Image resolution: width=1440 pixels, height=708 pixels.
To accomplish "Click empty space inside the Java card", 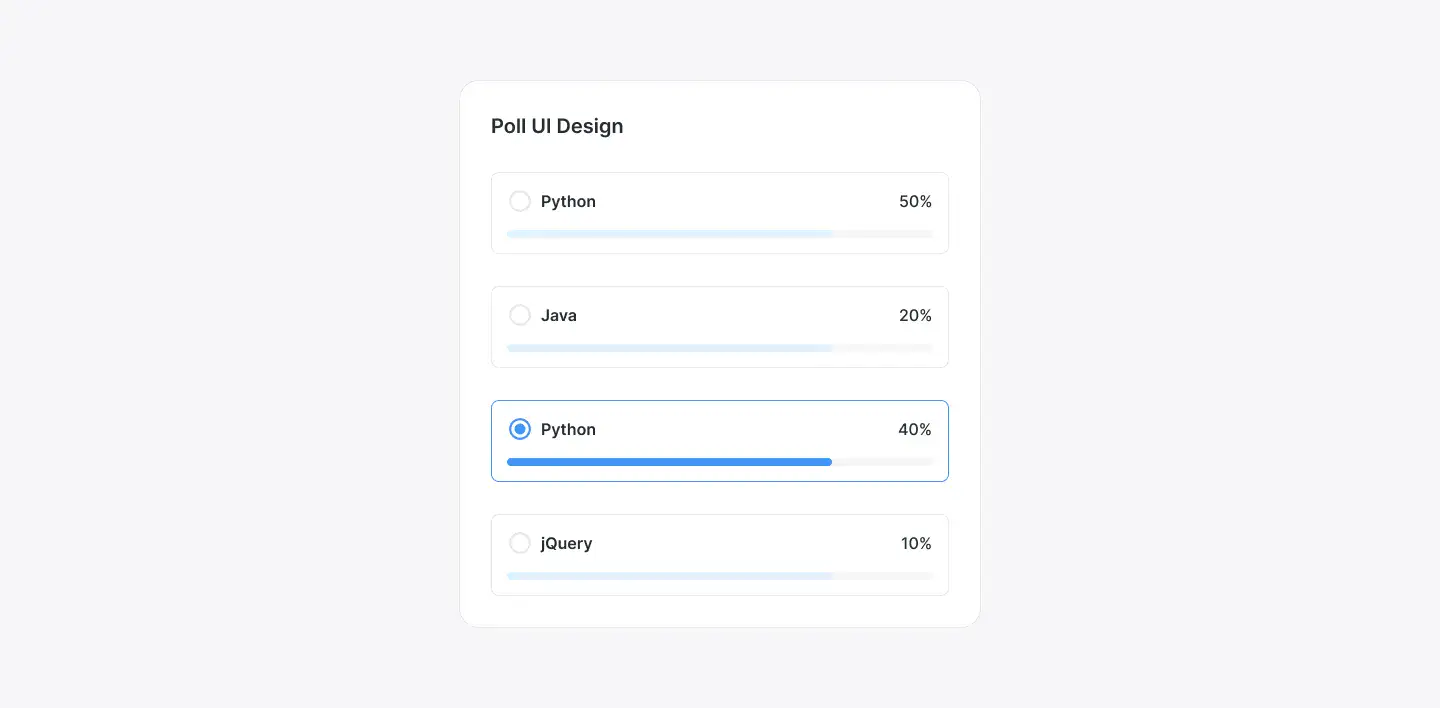I will click(x=740, y=316).
